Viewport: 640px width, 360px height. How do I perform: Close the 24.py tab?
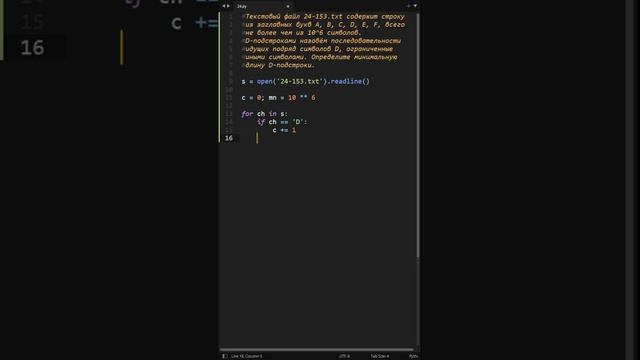pyautogui.click(x=288, y=7)
